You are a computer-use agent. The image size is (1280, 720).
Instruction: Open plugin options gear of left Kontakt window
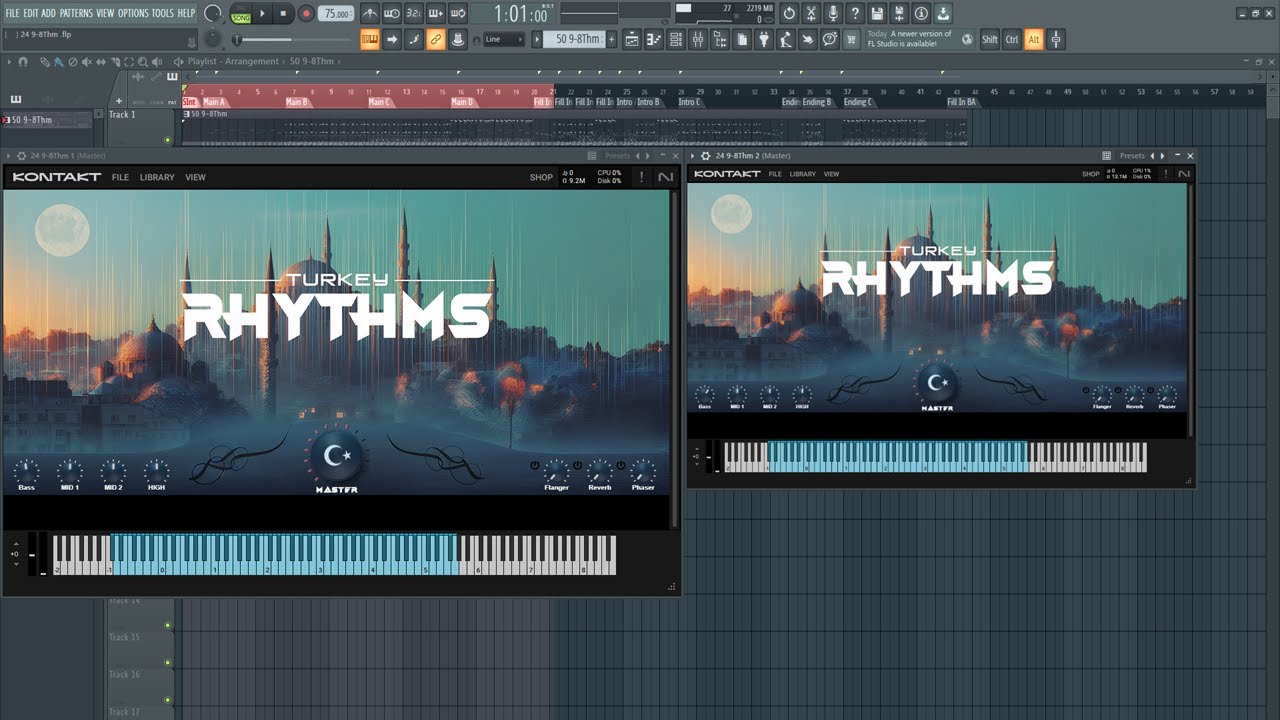point(21,156)
